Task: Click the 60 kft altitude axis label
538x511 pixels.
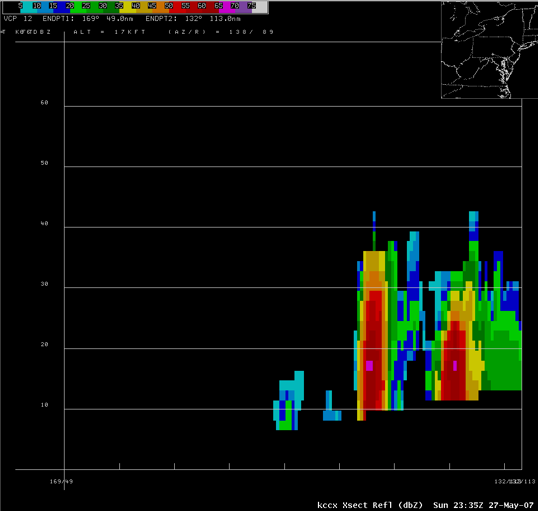Action: coord(44,103)
